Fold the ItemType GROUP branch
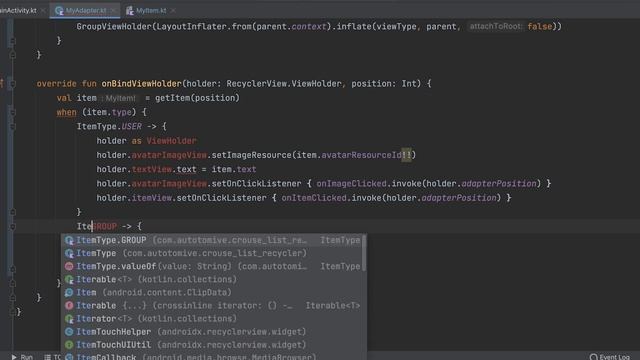The width and height of the screenshot is (640, 360). tap(13, 227)
